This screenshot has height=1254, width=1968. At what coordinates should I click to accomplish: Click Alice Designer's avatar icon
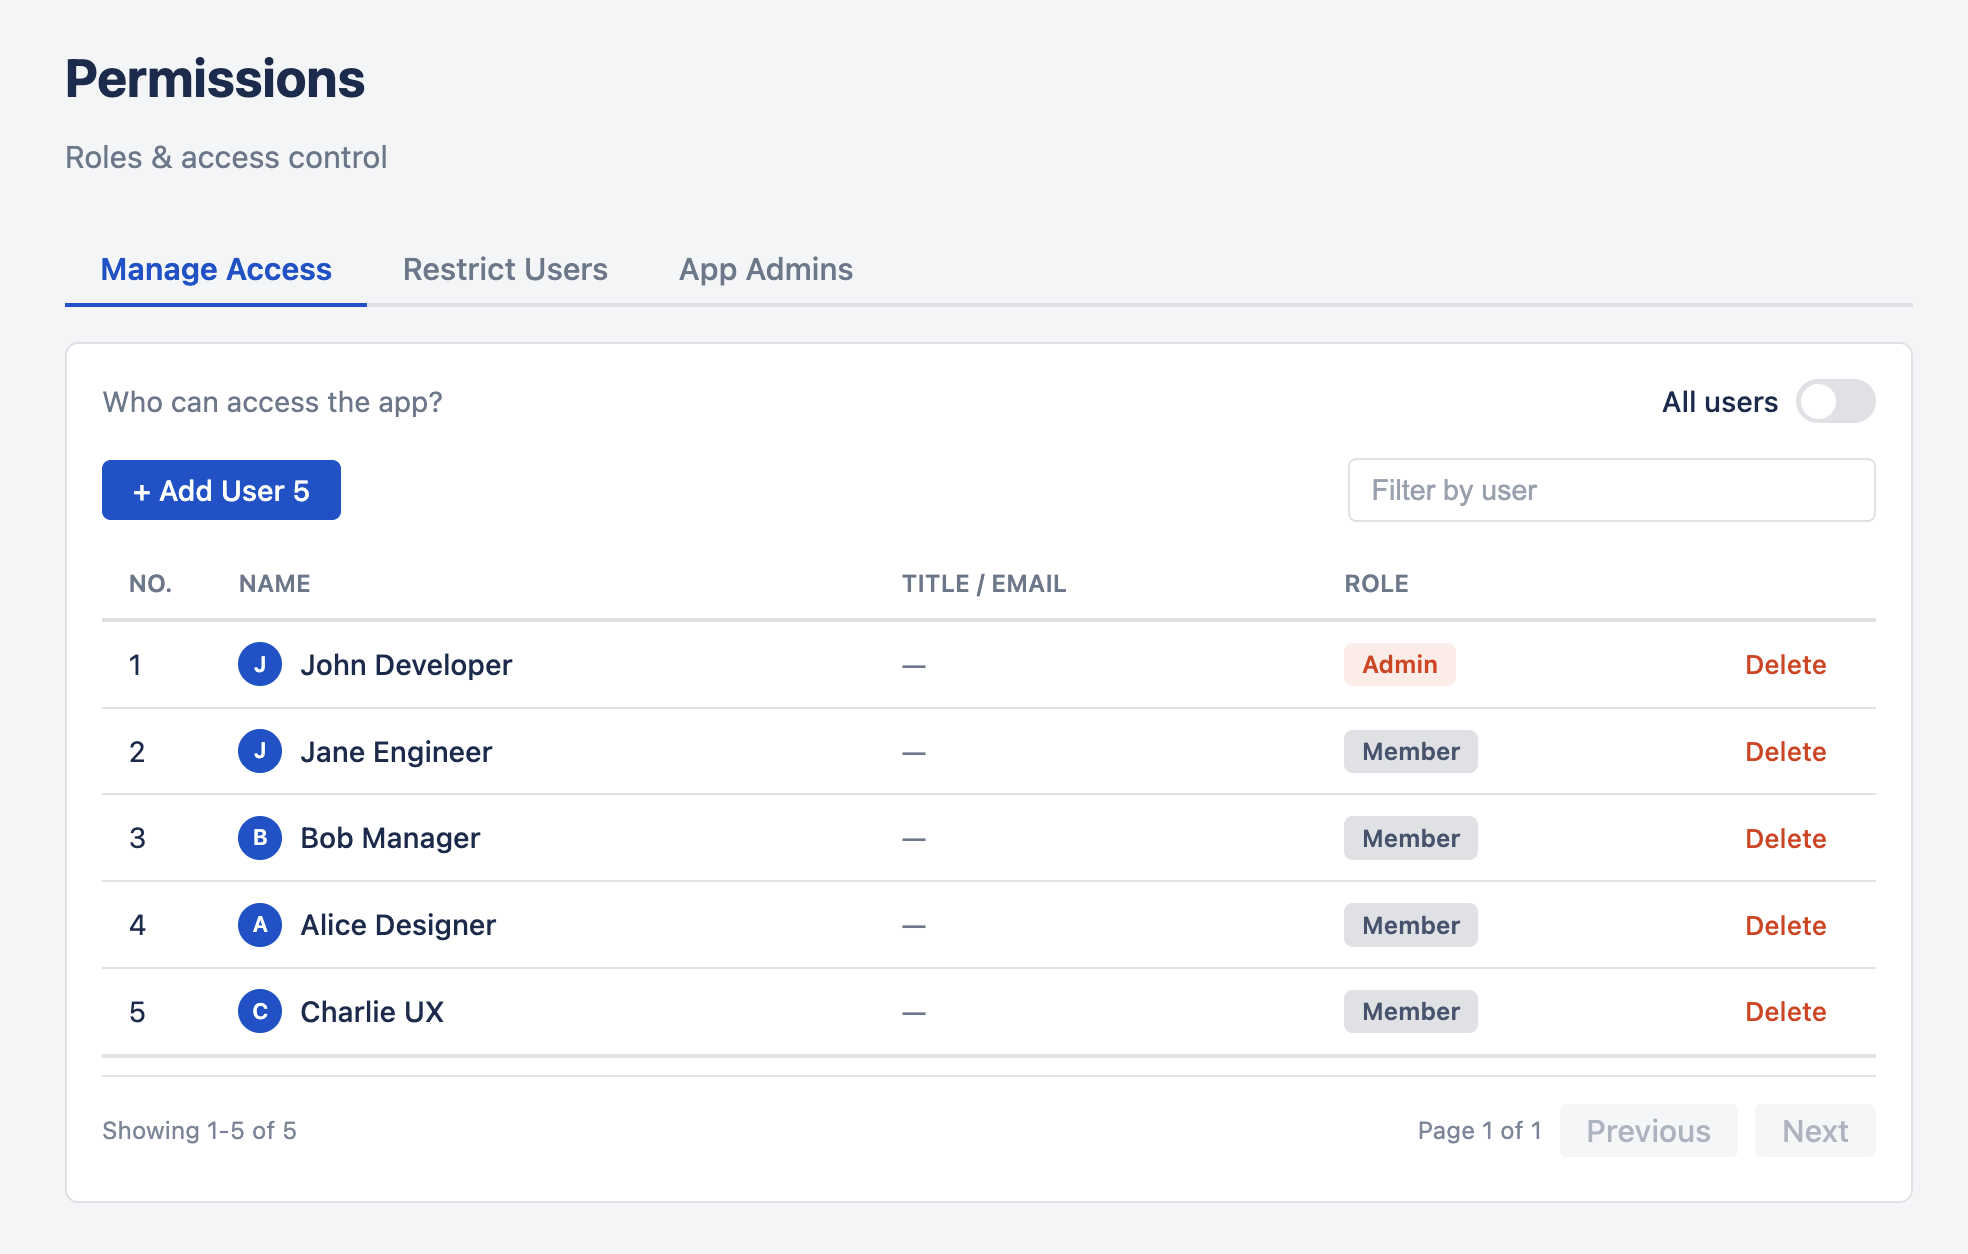coord(259,925)
